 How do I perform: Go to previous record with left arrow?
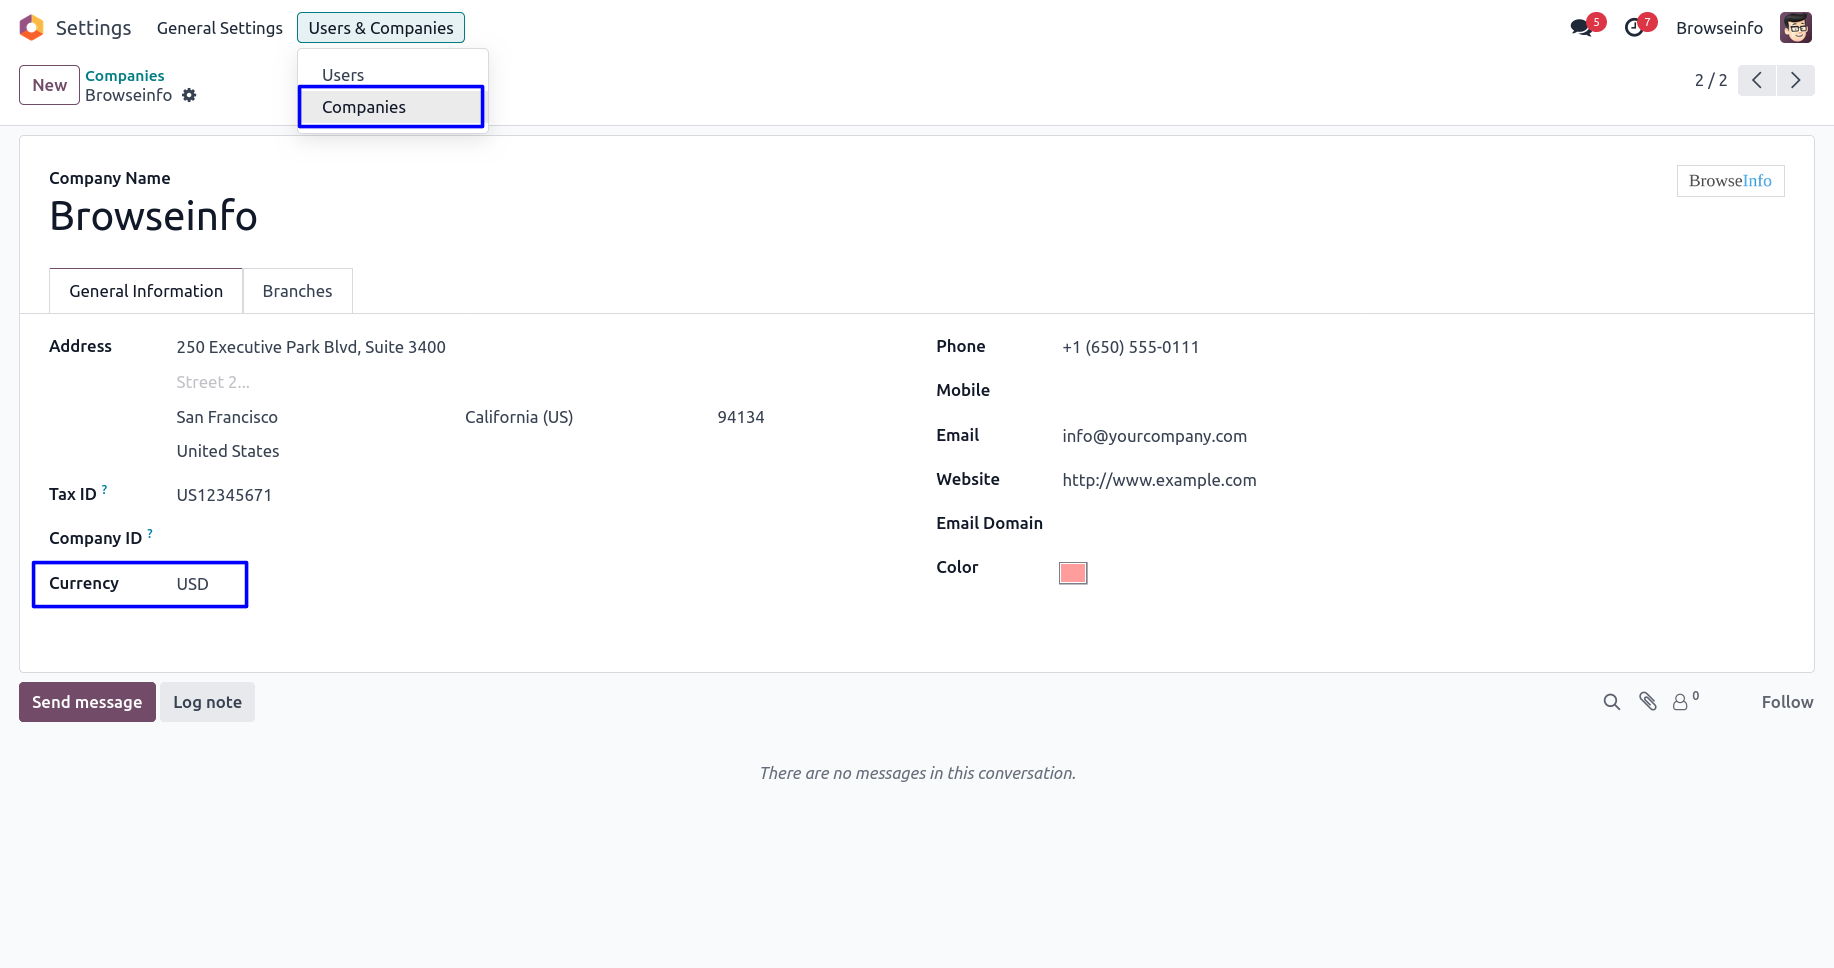pyautogui.click(x=1756, y=80)
